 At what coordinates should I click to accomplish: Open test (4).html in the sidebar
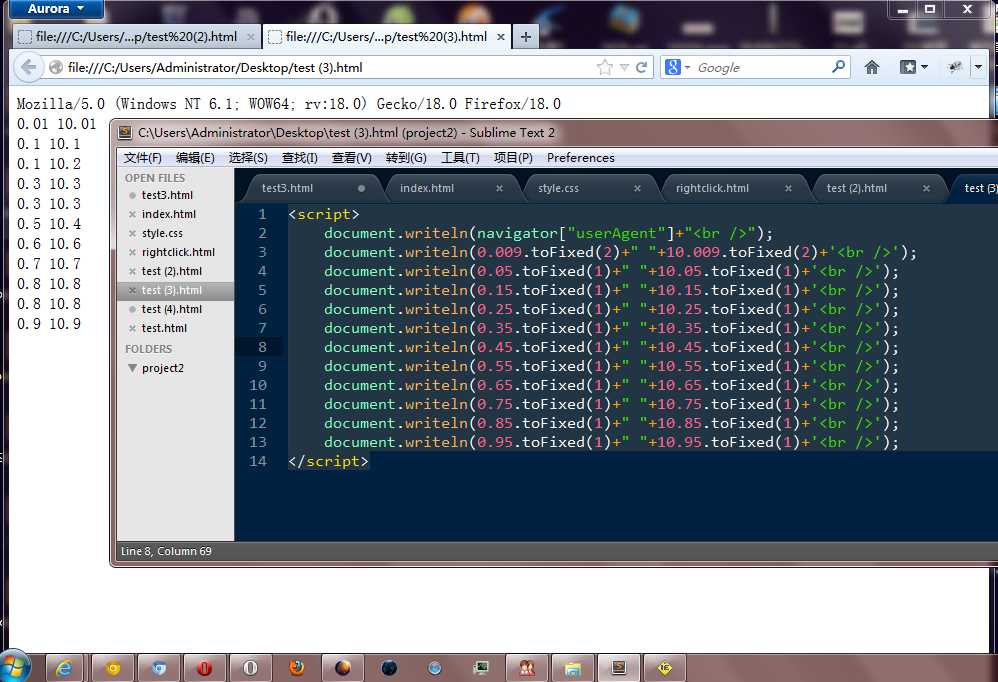click(x=172, y=309)
